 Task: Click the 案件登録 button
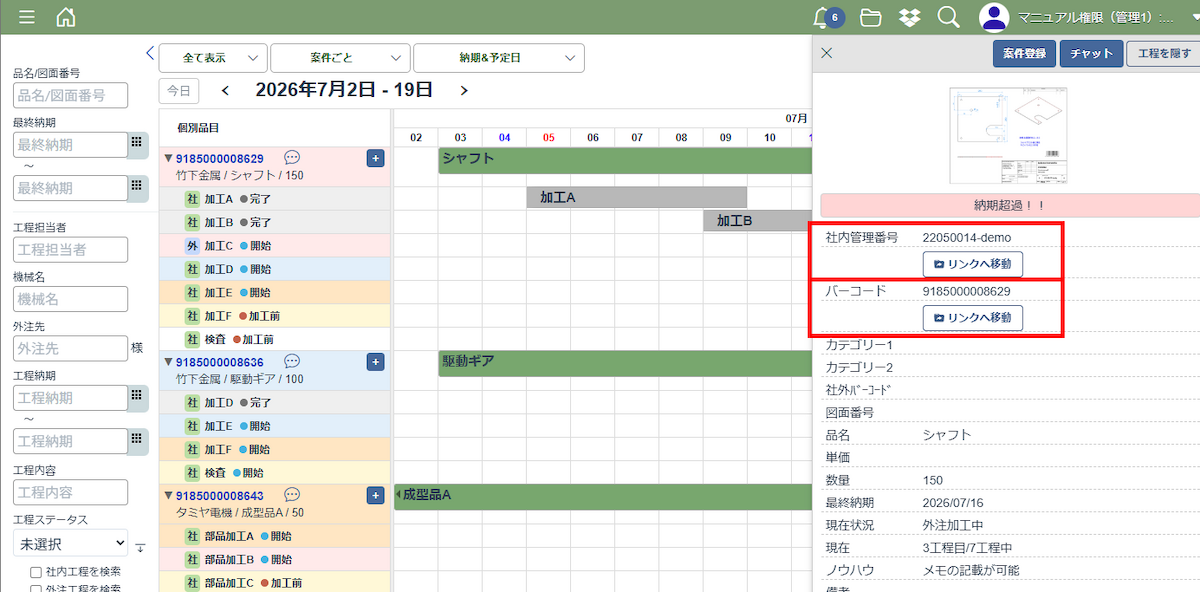(1024, 54)
